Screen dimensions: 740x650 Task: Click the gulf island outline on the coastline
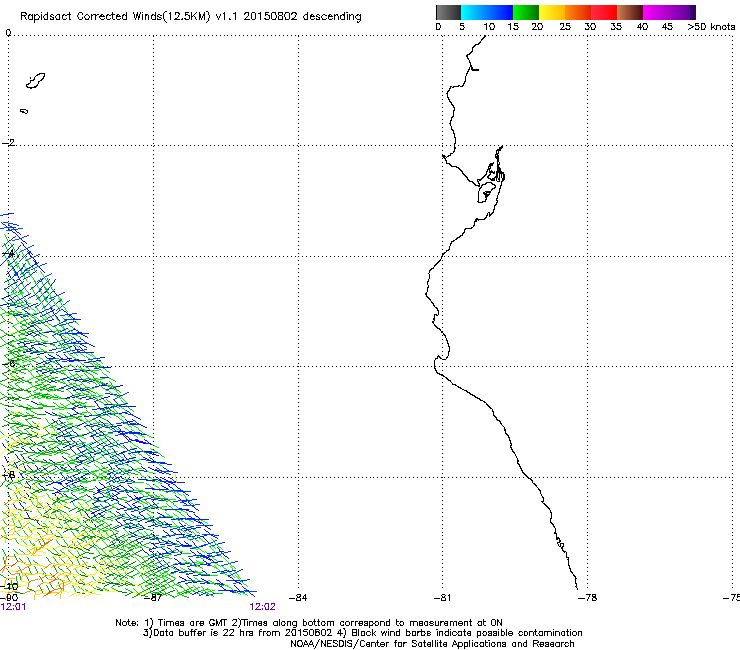pos(487,192)
